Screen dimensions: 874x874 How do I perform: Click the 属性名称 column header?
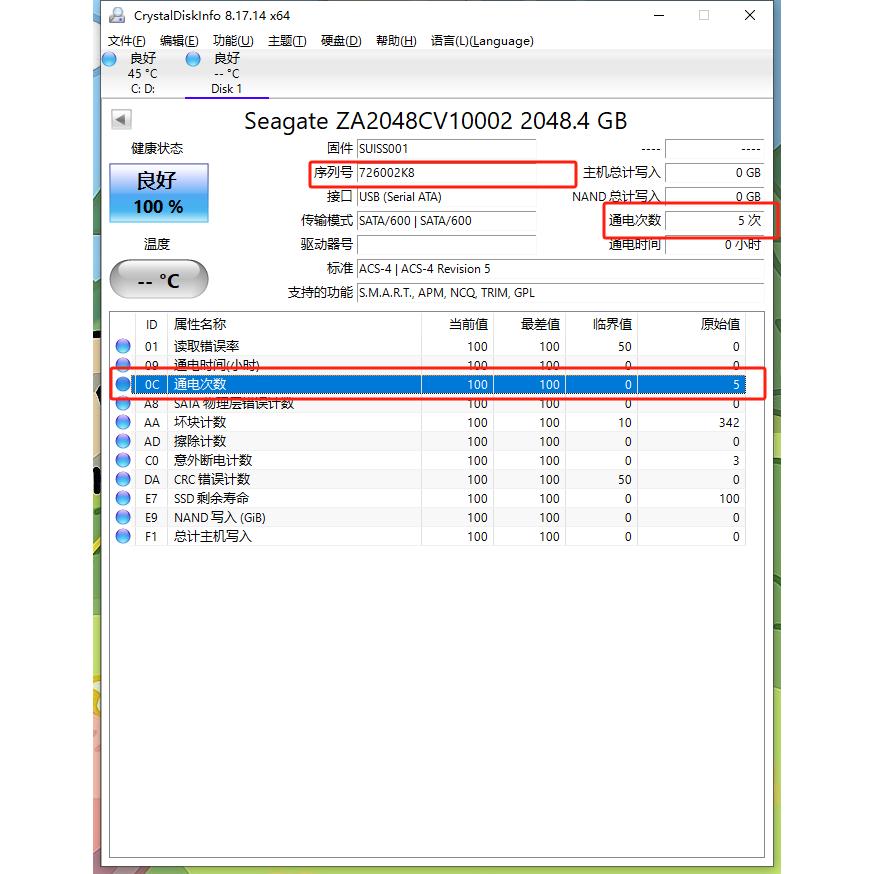pyautogui.click(x=294, y=324)
